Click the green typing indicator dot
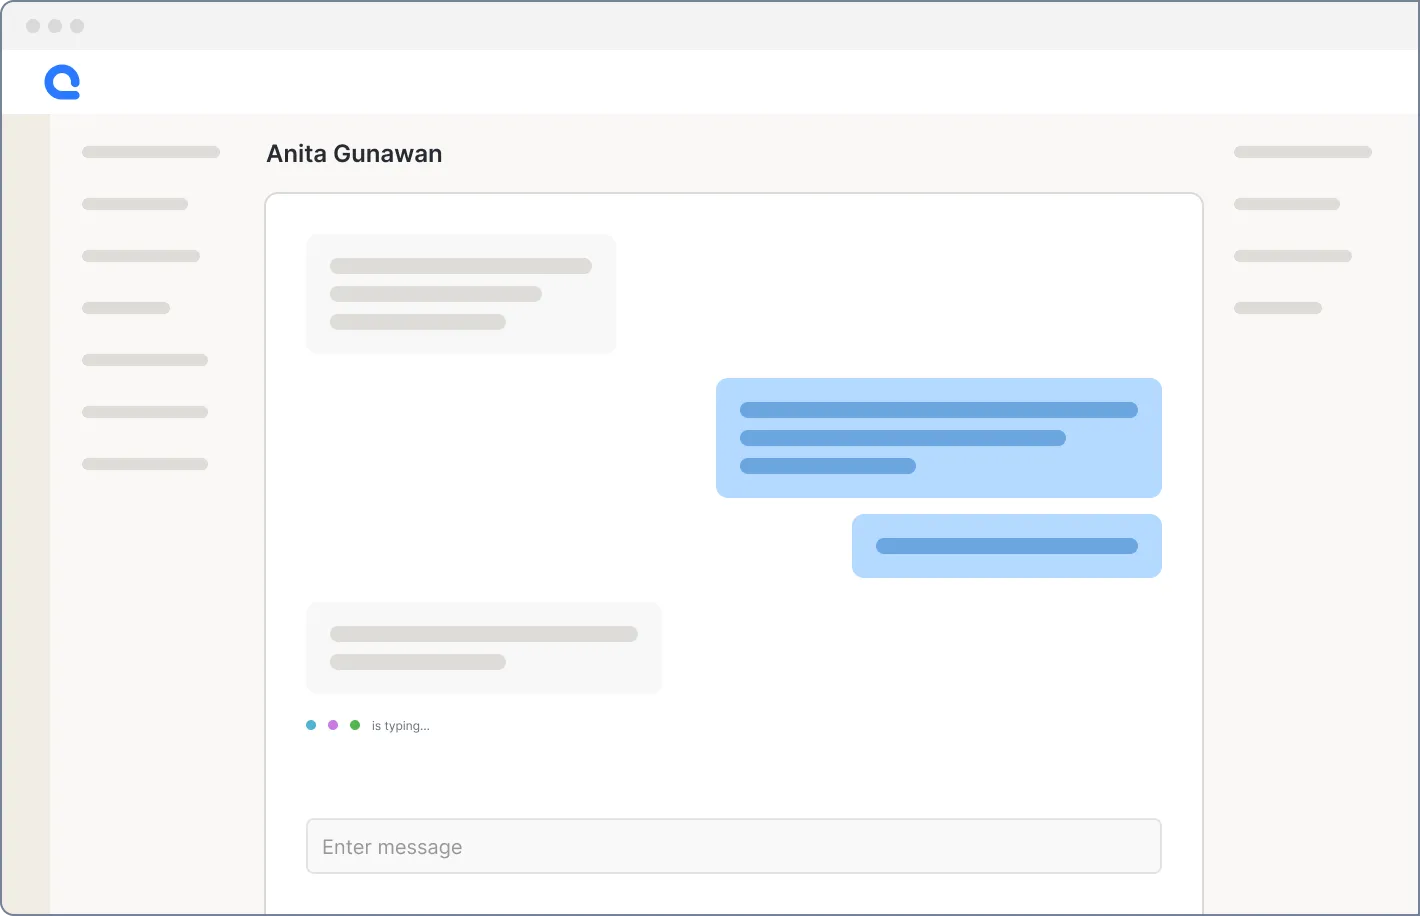 (355, 725)
